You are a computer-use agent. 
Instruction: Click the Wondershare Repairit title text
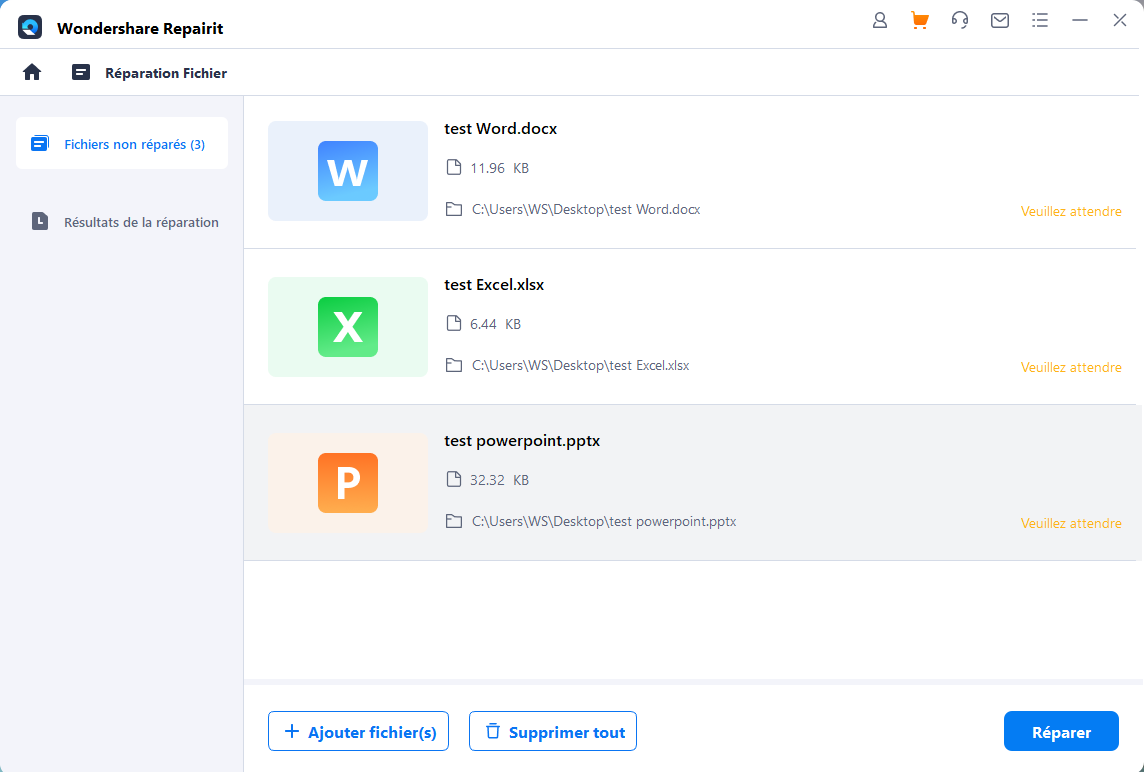click(x=140, y=28)
